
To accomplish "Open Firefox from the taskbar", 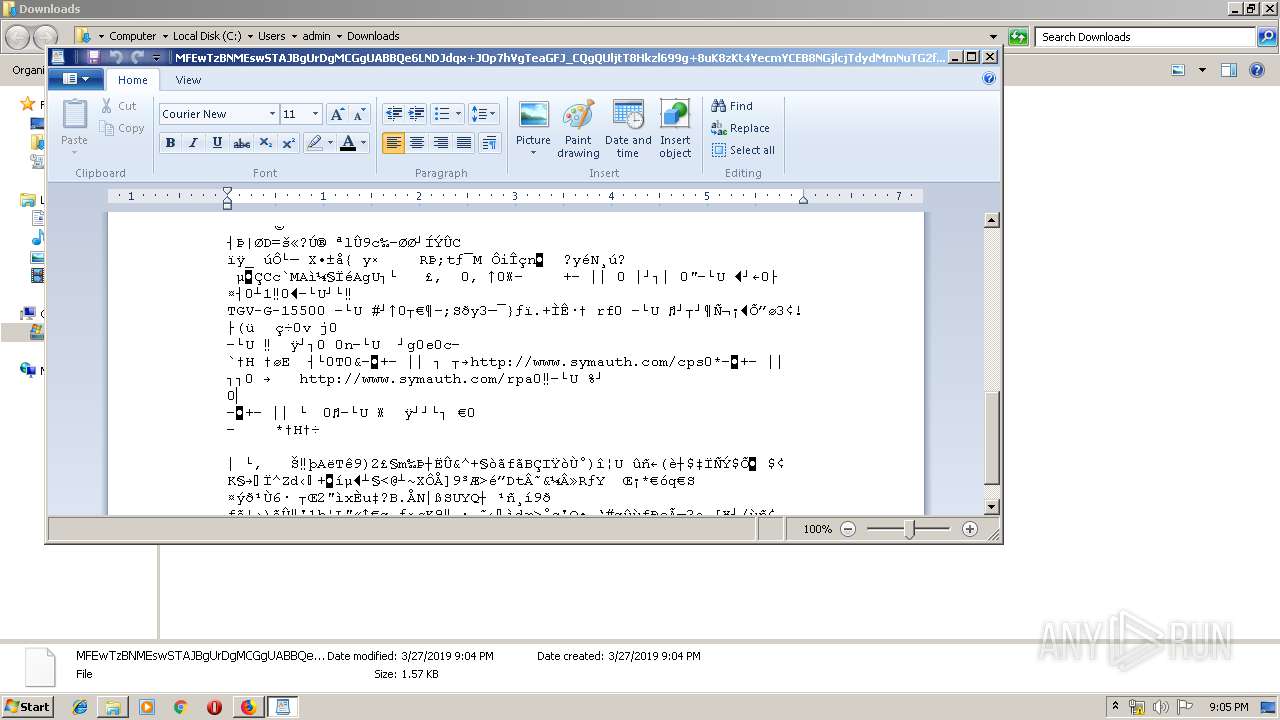I will click(248, 707).
